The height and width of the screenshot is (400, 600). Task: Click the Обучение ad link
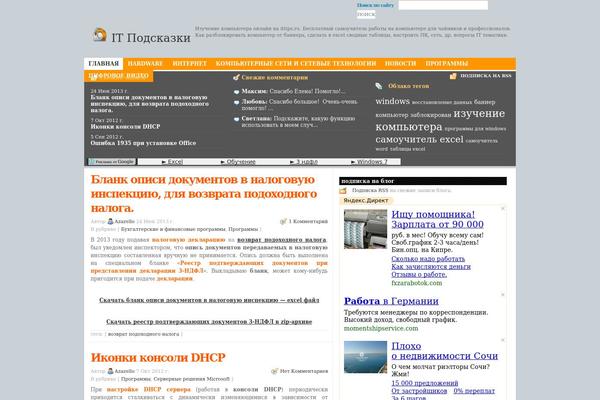[x=238, y=162]
